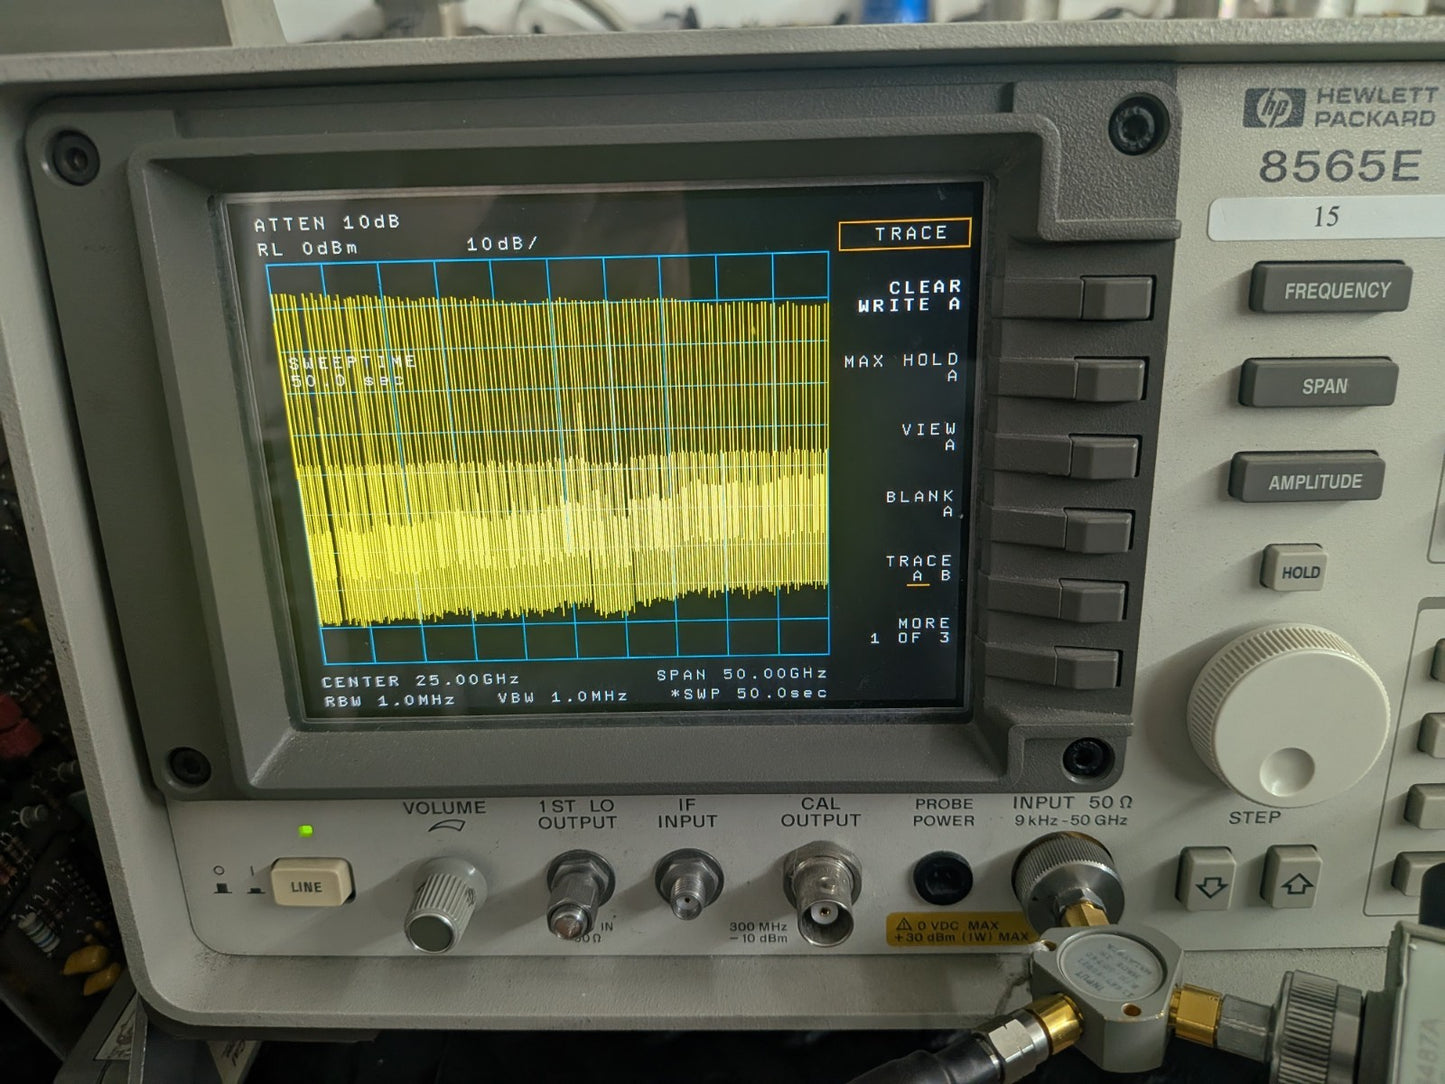
Task: Click the white tag numbered 15
Action: (x=1325, y=218)
